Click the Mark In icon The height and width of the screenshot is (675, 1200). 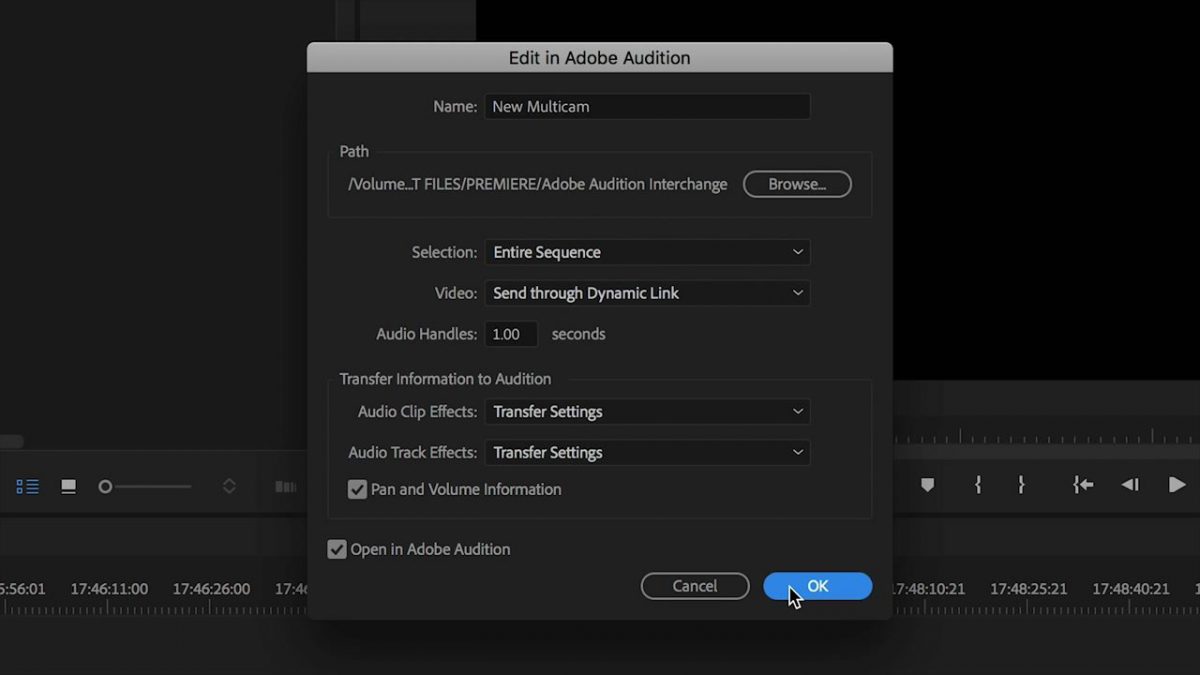tap(978, 485)
